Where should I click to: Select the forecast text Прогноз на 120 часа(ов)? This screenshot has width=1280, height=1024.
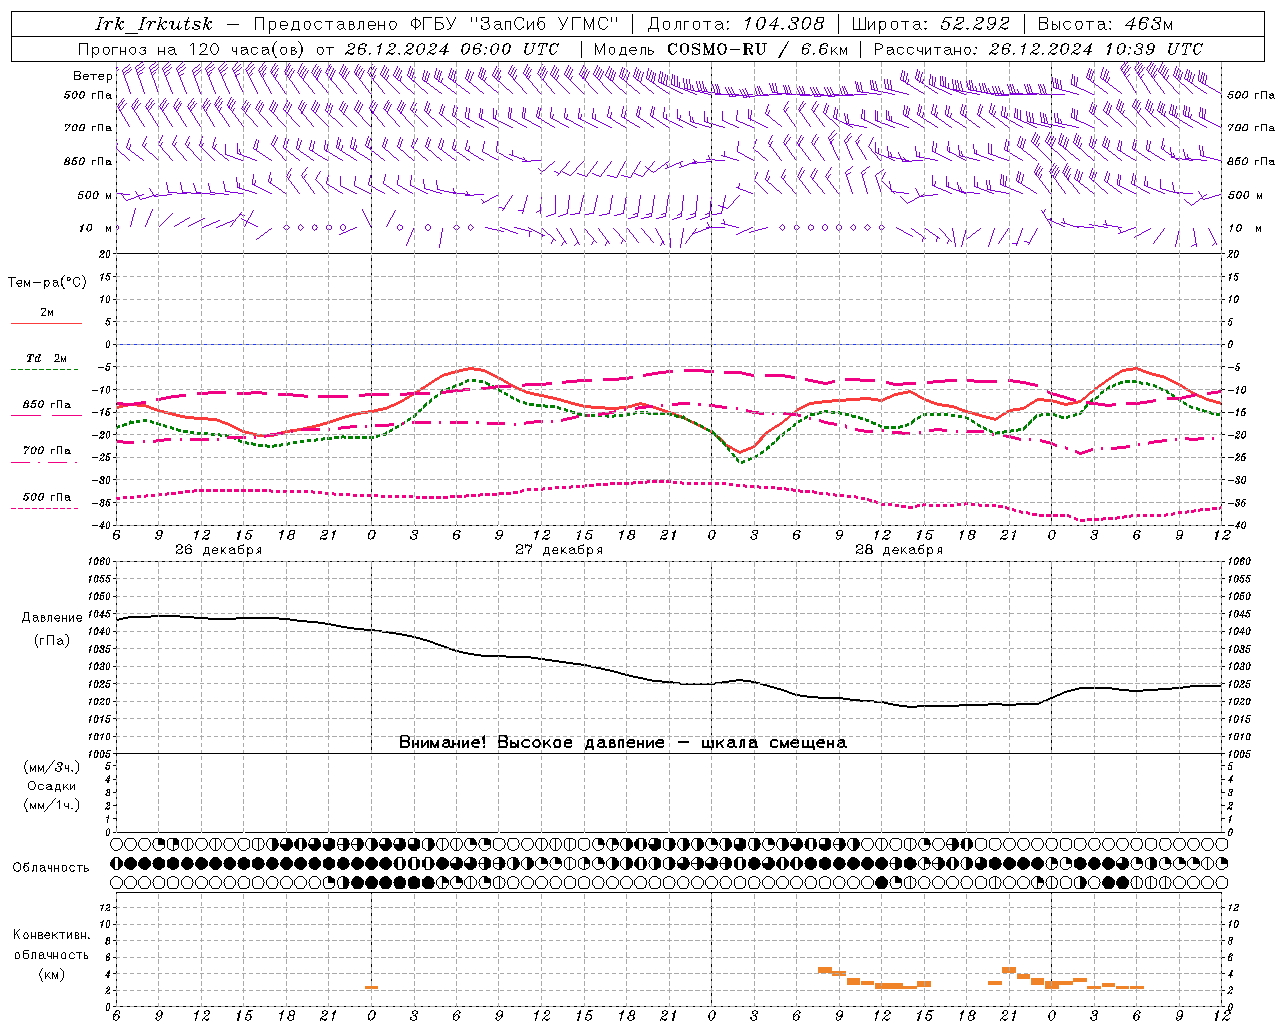coord(193,49)
